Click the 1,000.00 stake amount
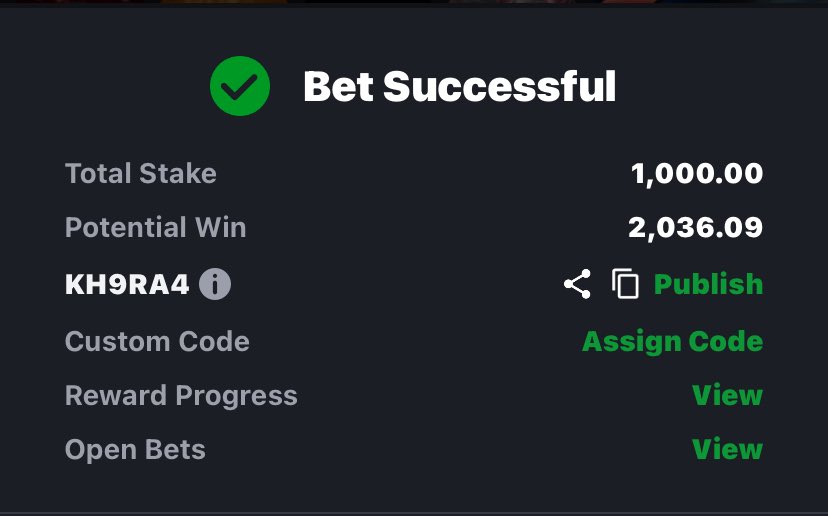Viewport: 828px width, 516px height. tap(697, 173)
